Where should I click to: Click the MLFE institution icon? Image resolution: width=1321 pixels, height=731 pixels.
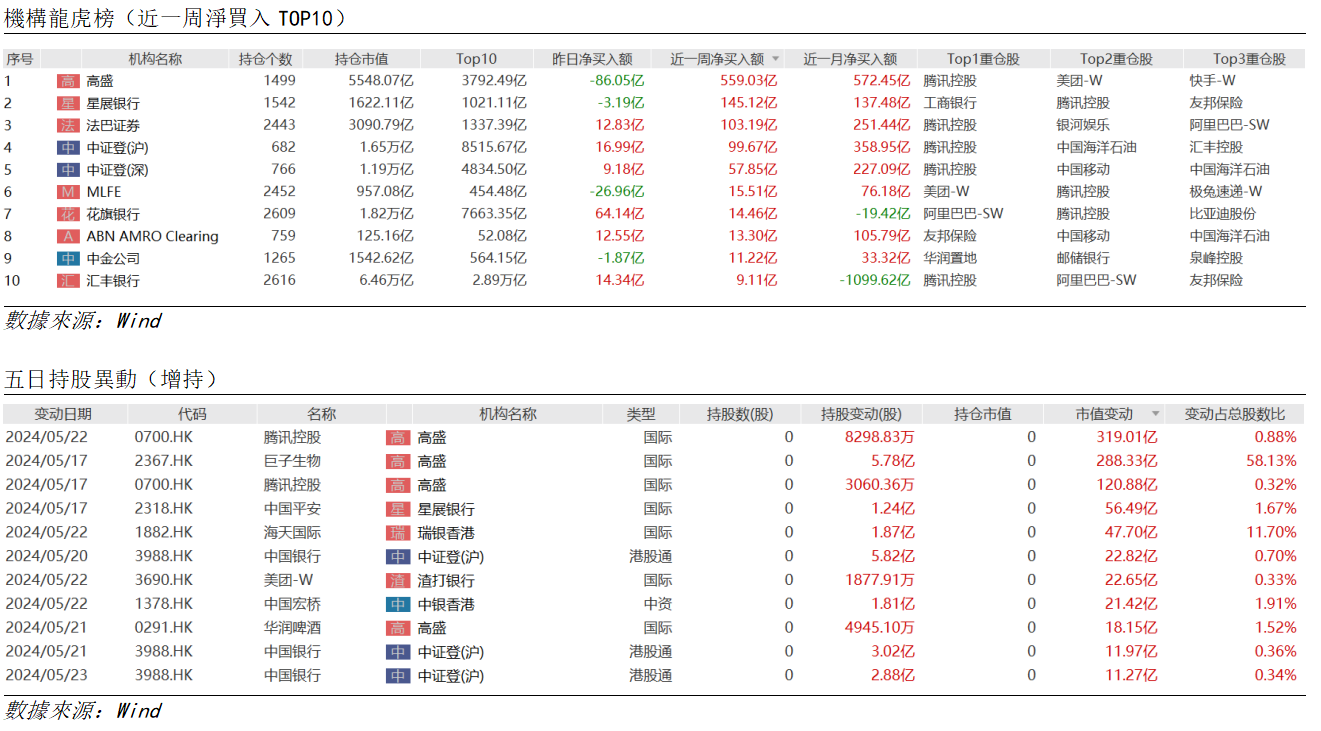pyautogui.click(x=68, y=192)
